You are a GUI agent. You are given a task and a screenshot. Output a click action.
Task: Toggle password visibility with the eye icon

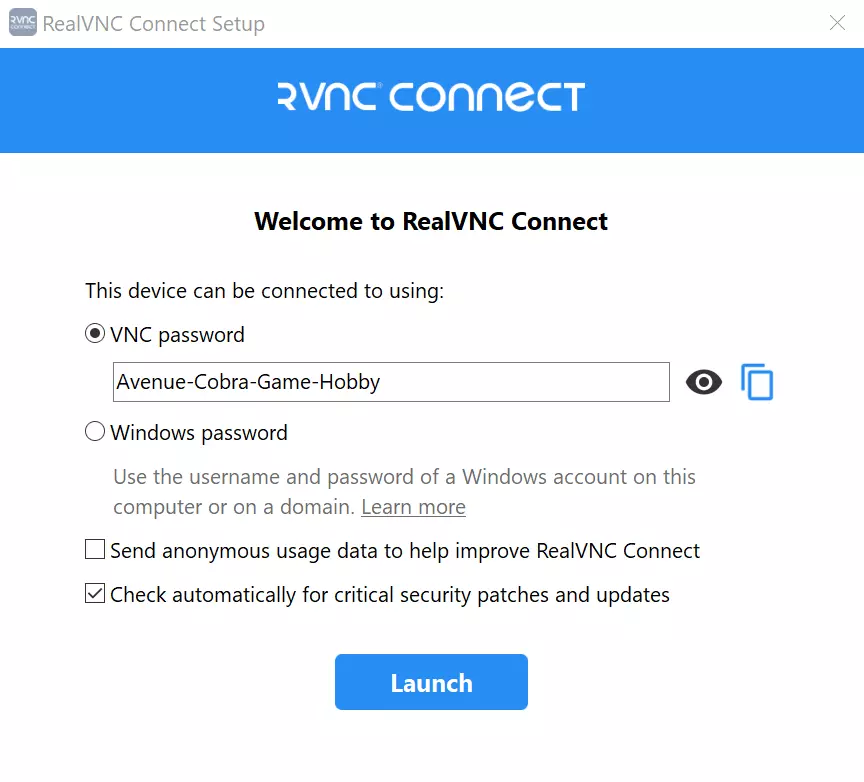(704, 382)
